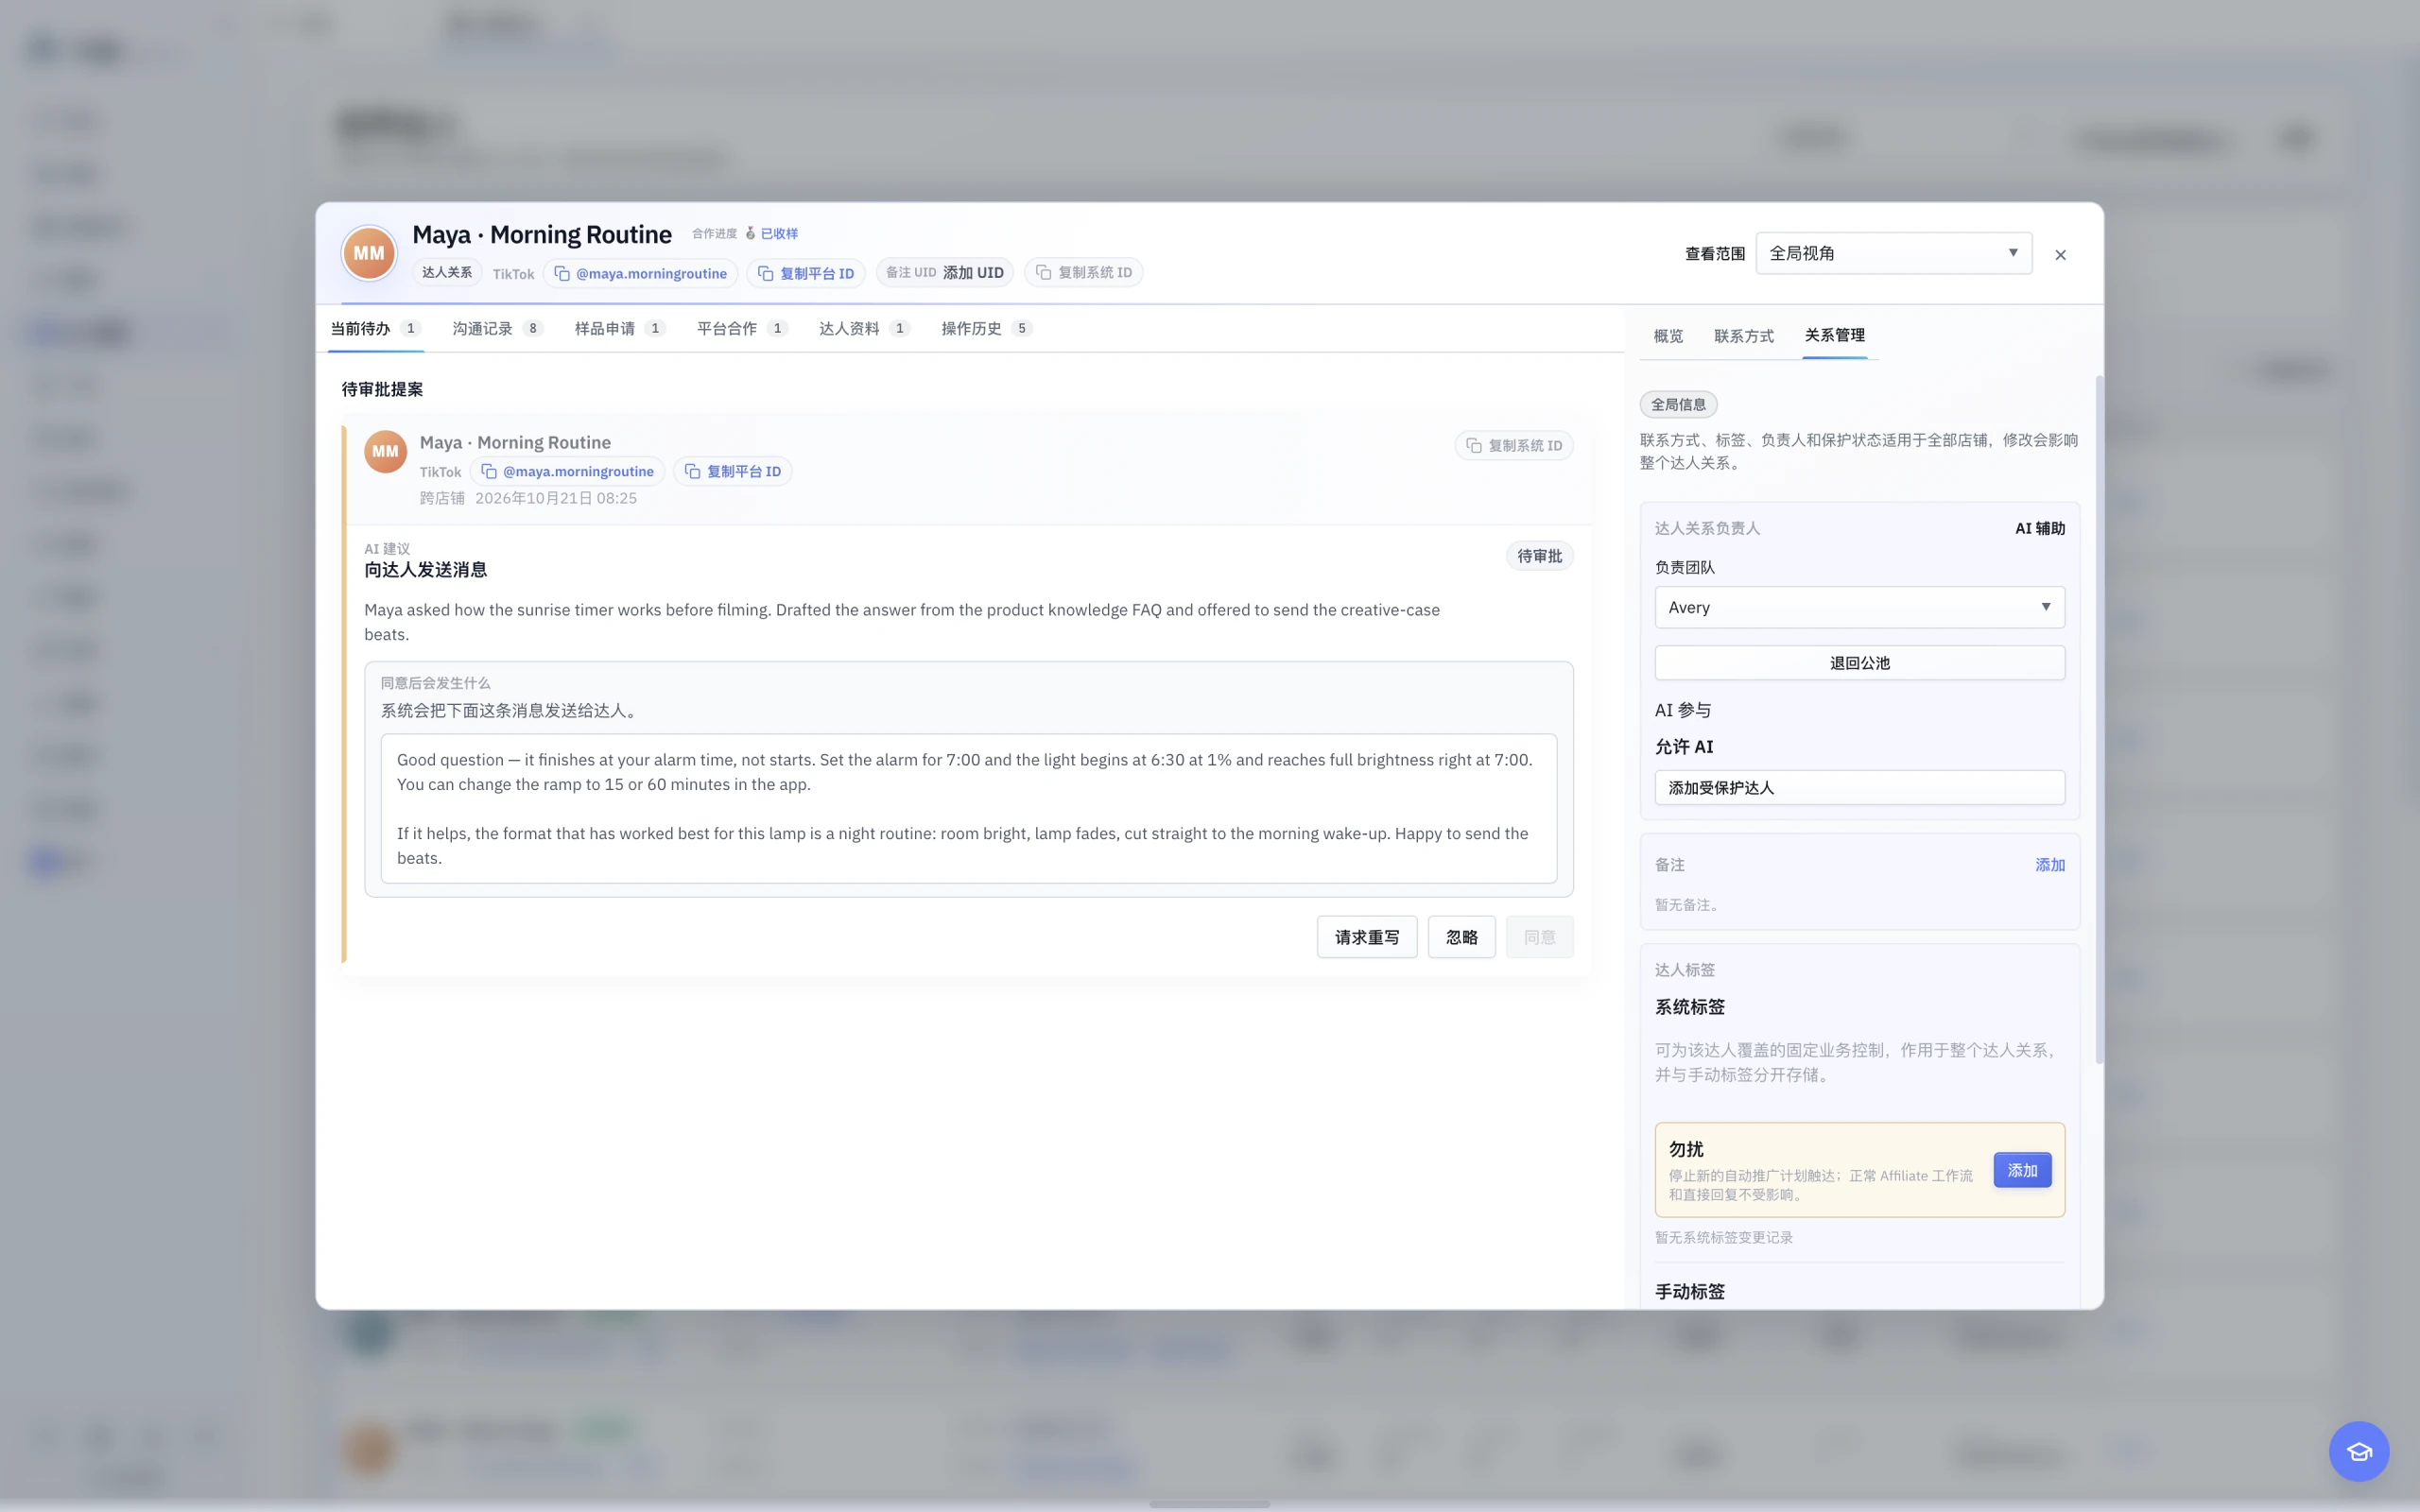Click the 同意 approve button
The height and width of the screenshot is (1512, 2420).
pos(1539,937)
